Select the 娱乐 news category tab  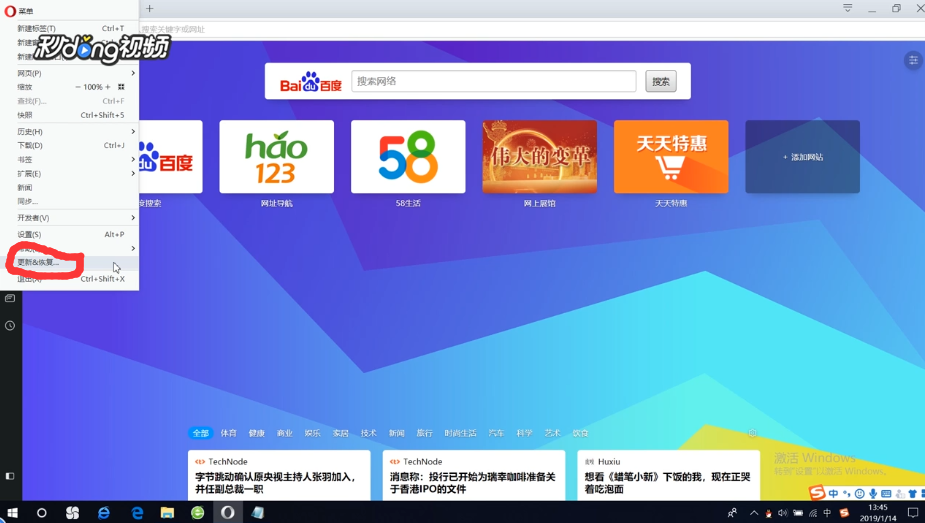[x=313, y=433]
